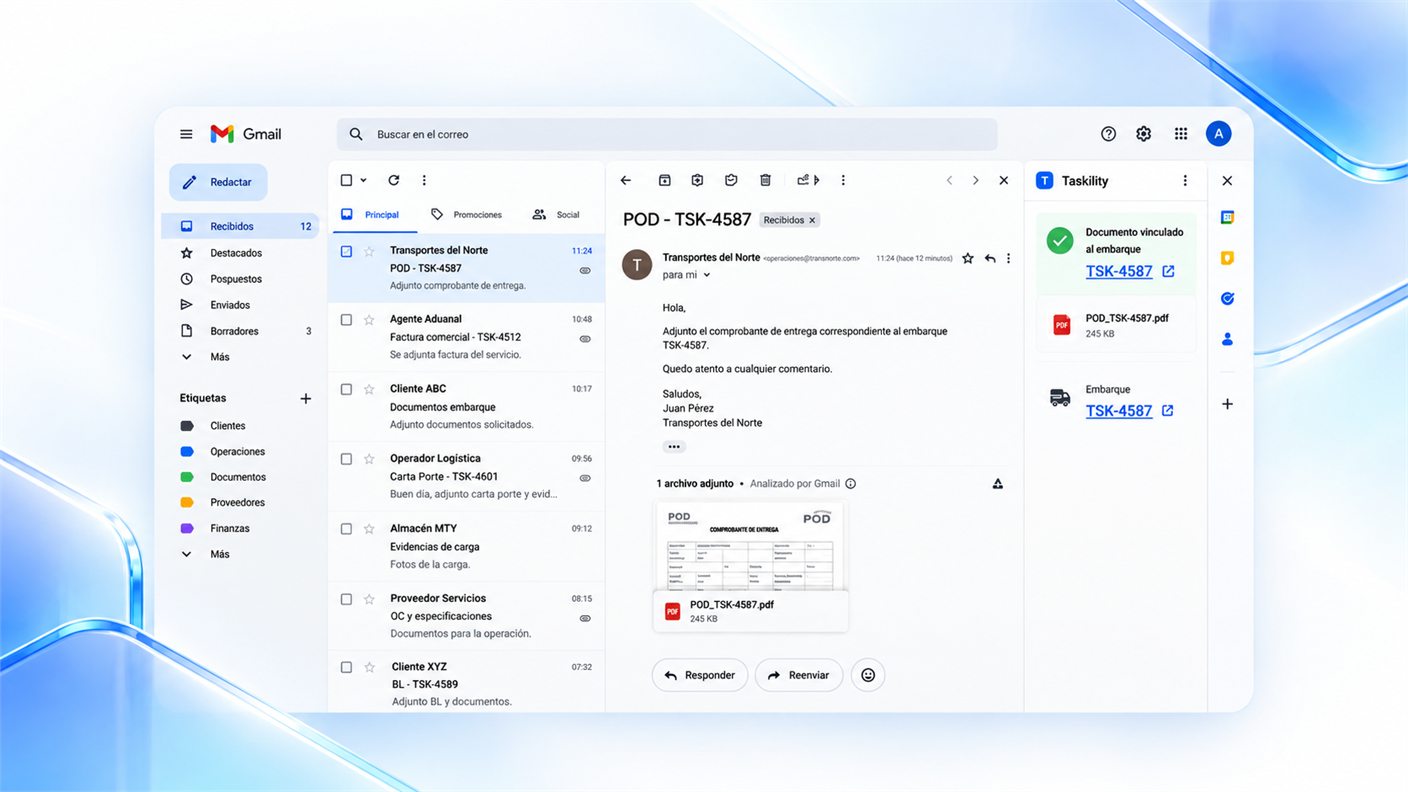Image resolution: width=1408 pixels, height=792 pixels.
Task: Open Taskility panel more options menu
Action: [x=1185, y=181]
